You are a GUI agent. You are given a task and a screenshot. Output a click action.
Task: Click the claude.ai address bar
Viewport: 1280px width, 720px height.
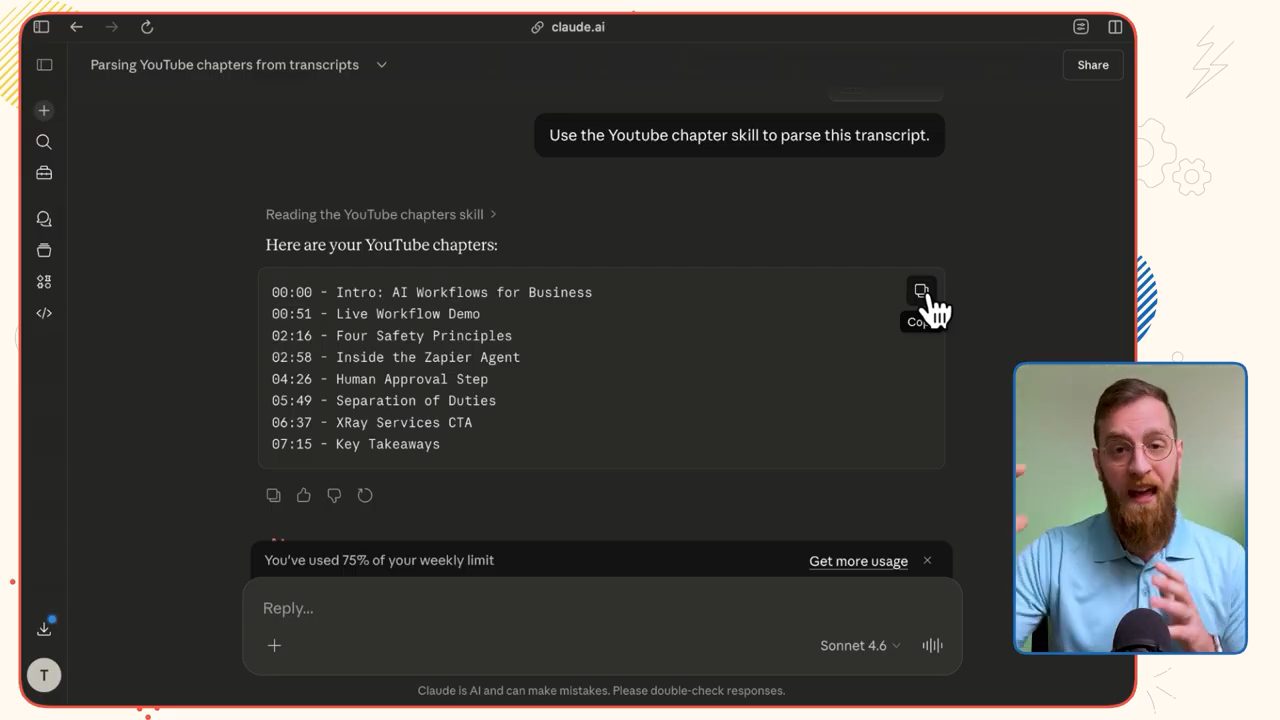tap(568, 27)
